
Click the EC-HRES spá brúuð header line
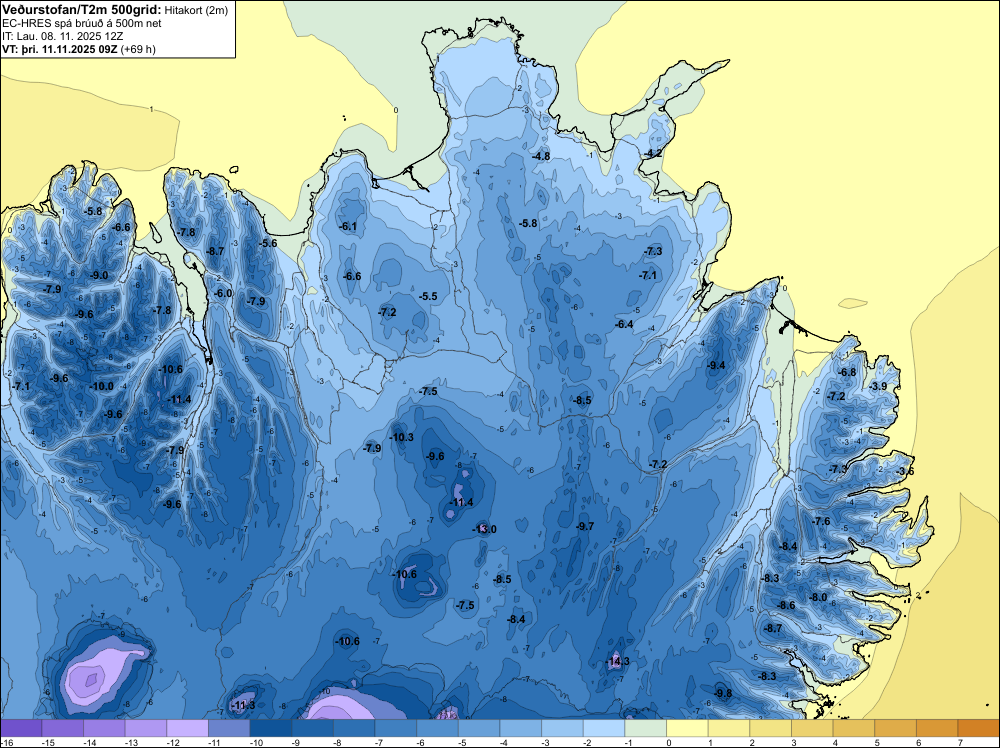[x=82, y=24]
